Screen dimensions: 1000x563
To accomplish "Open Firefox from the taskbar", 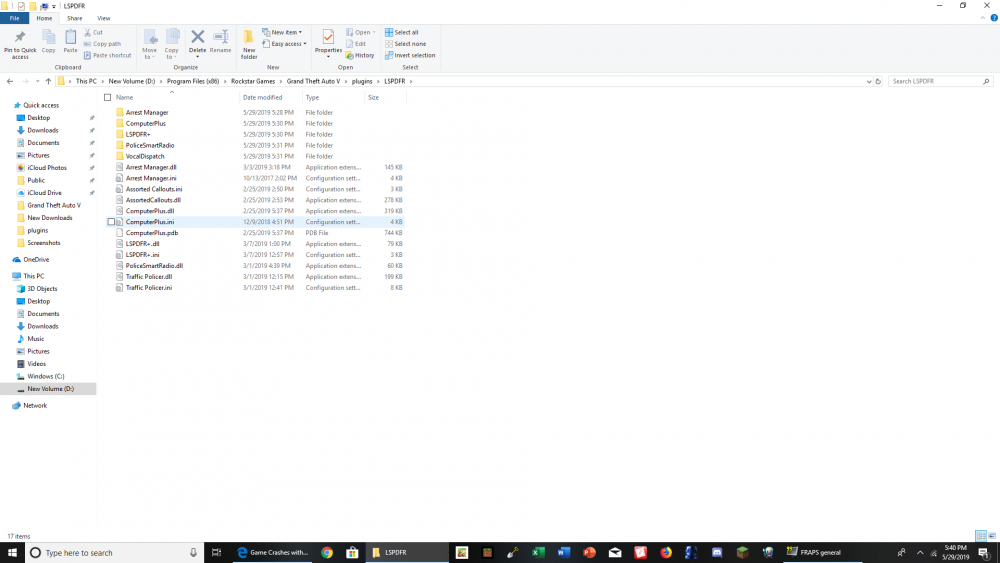I will coord(666,553).
